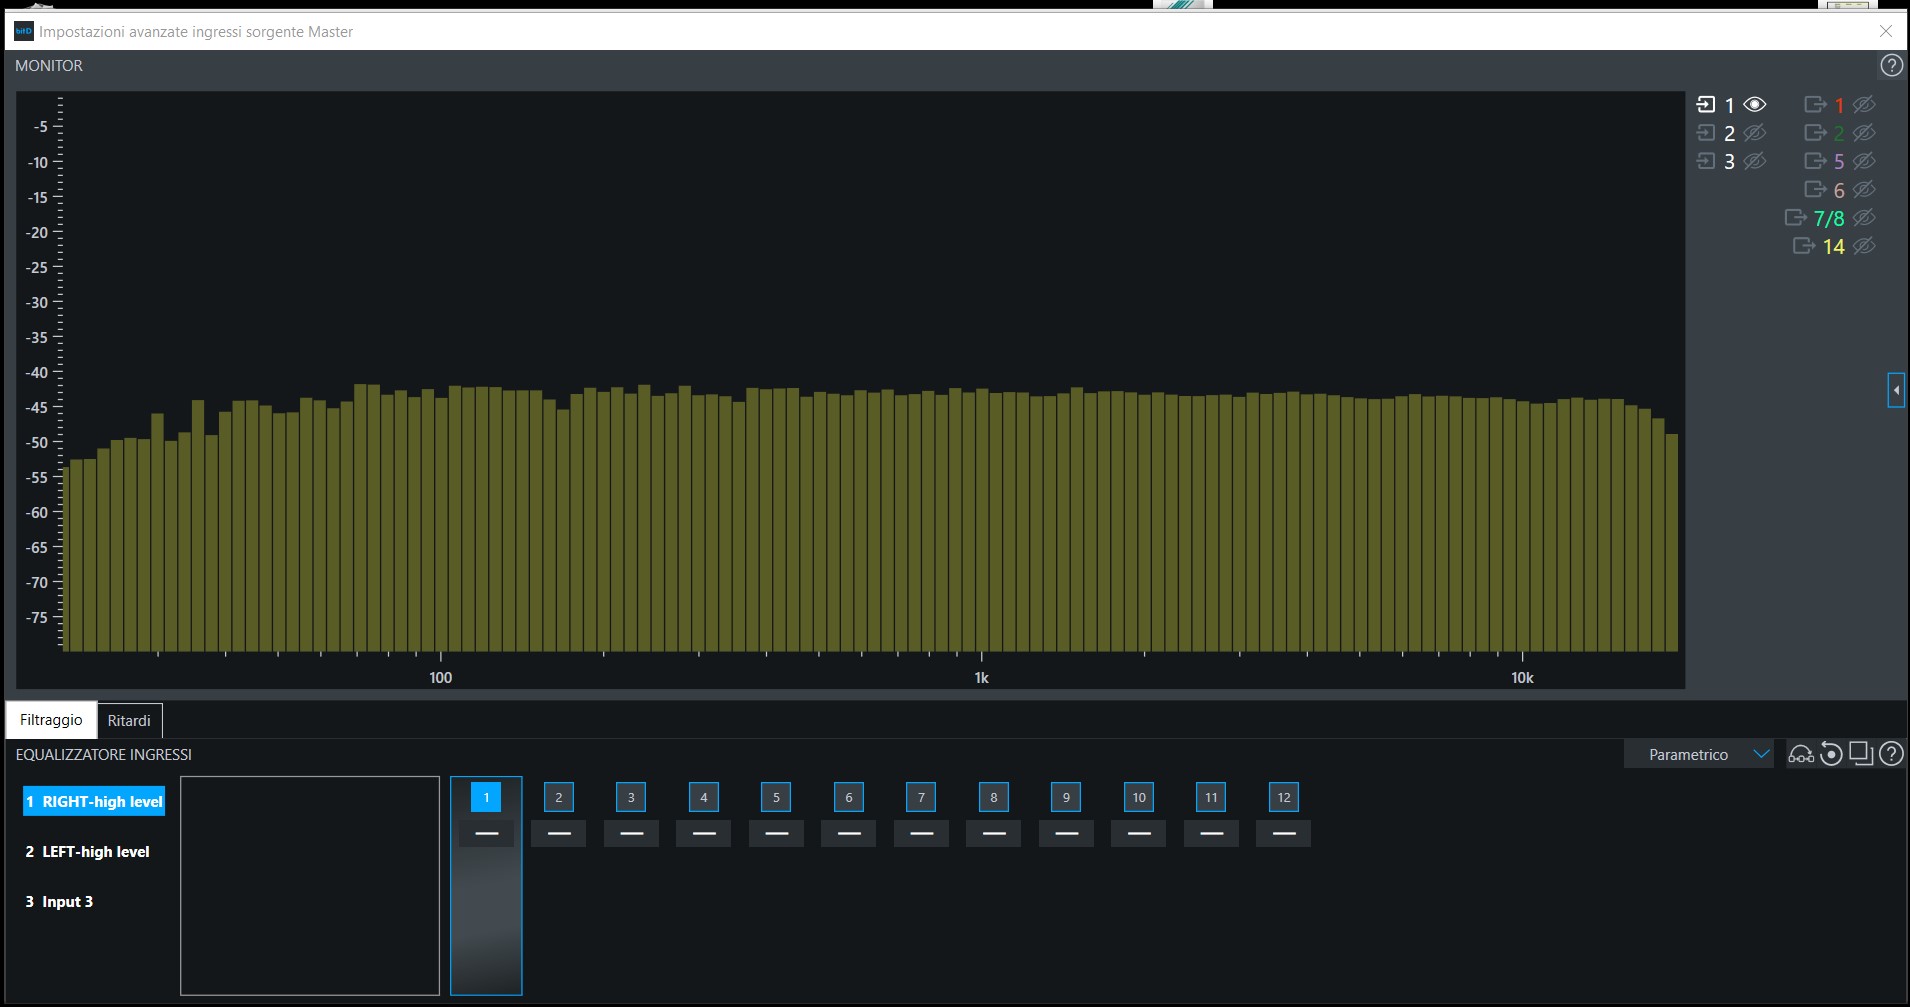Screen dimensions: 1910x1007
Task: Click the dash value field under band 11
Action: 1211,833
